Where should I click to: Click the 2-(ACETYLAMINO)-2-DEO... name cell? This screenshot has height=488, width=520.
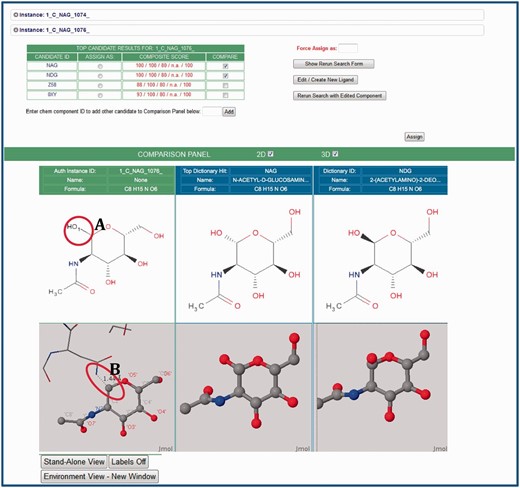405,180
